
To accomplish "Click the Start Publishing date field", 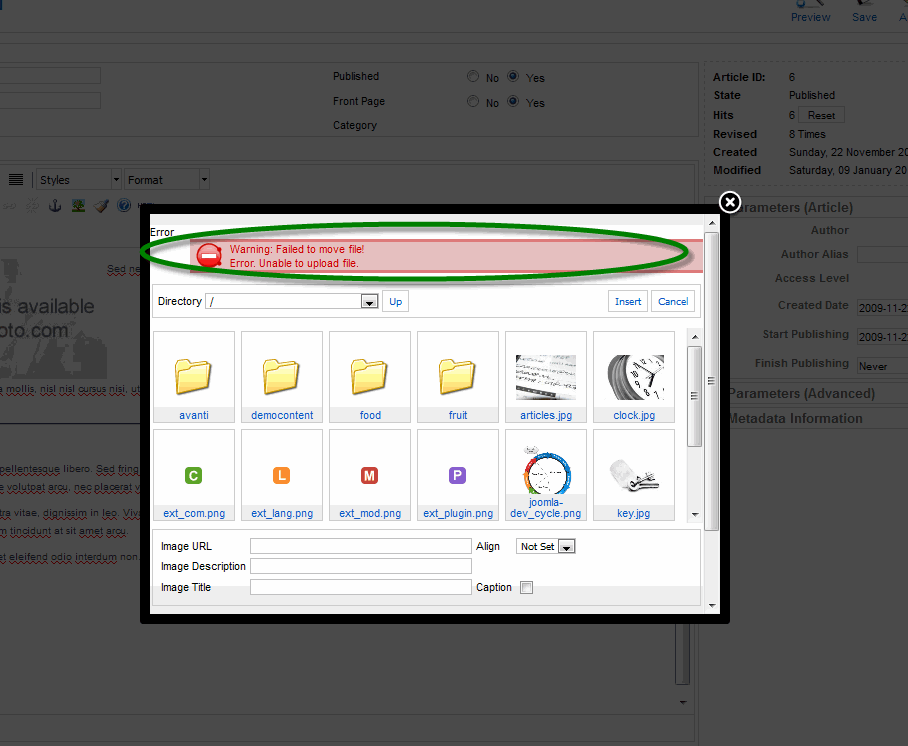I will pyautogui.click(x=883, y=337).
